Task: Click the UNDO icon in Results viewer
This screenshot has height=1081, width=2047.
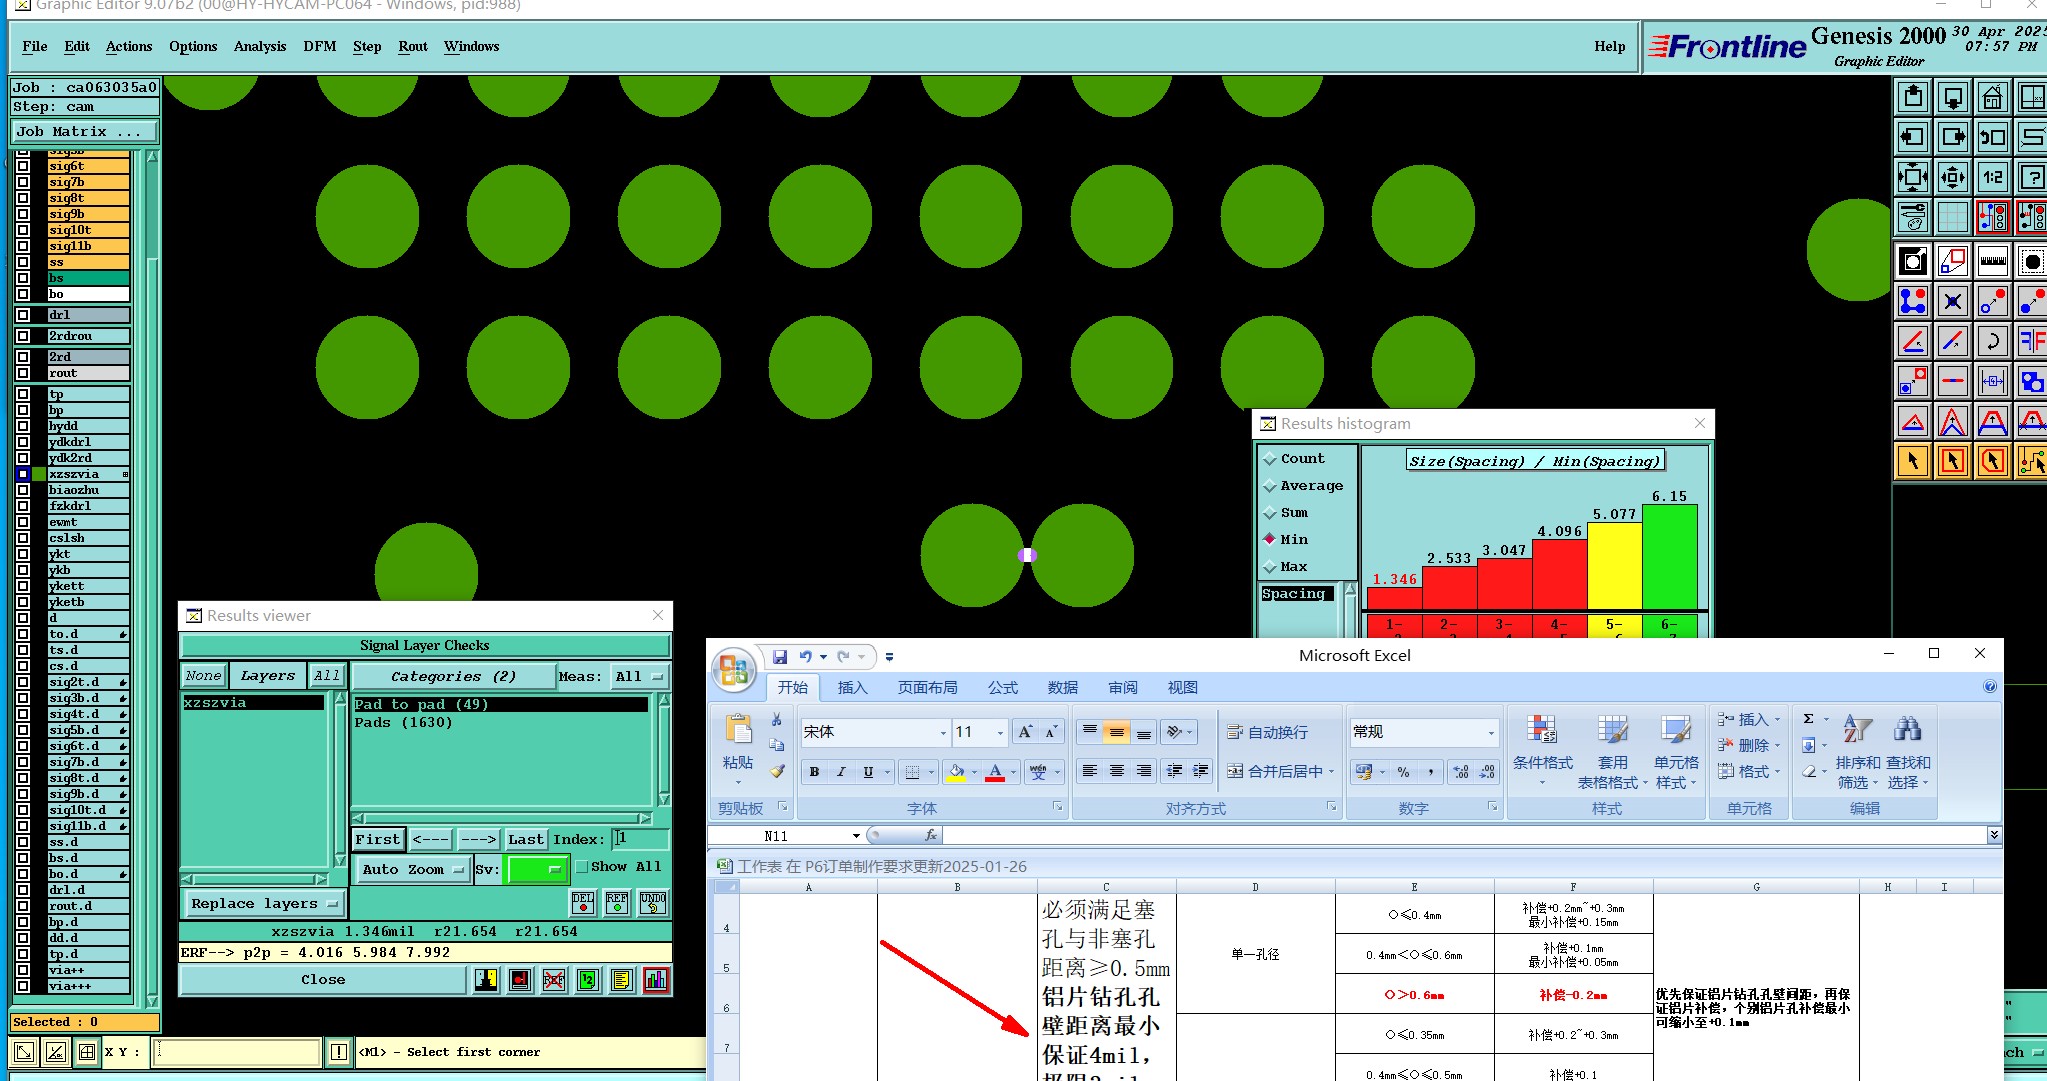Action: (x=653, y=903)
